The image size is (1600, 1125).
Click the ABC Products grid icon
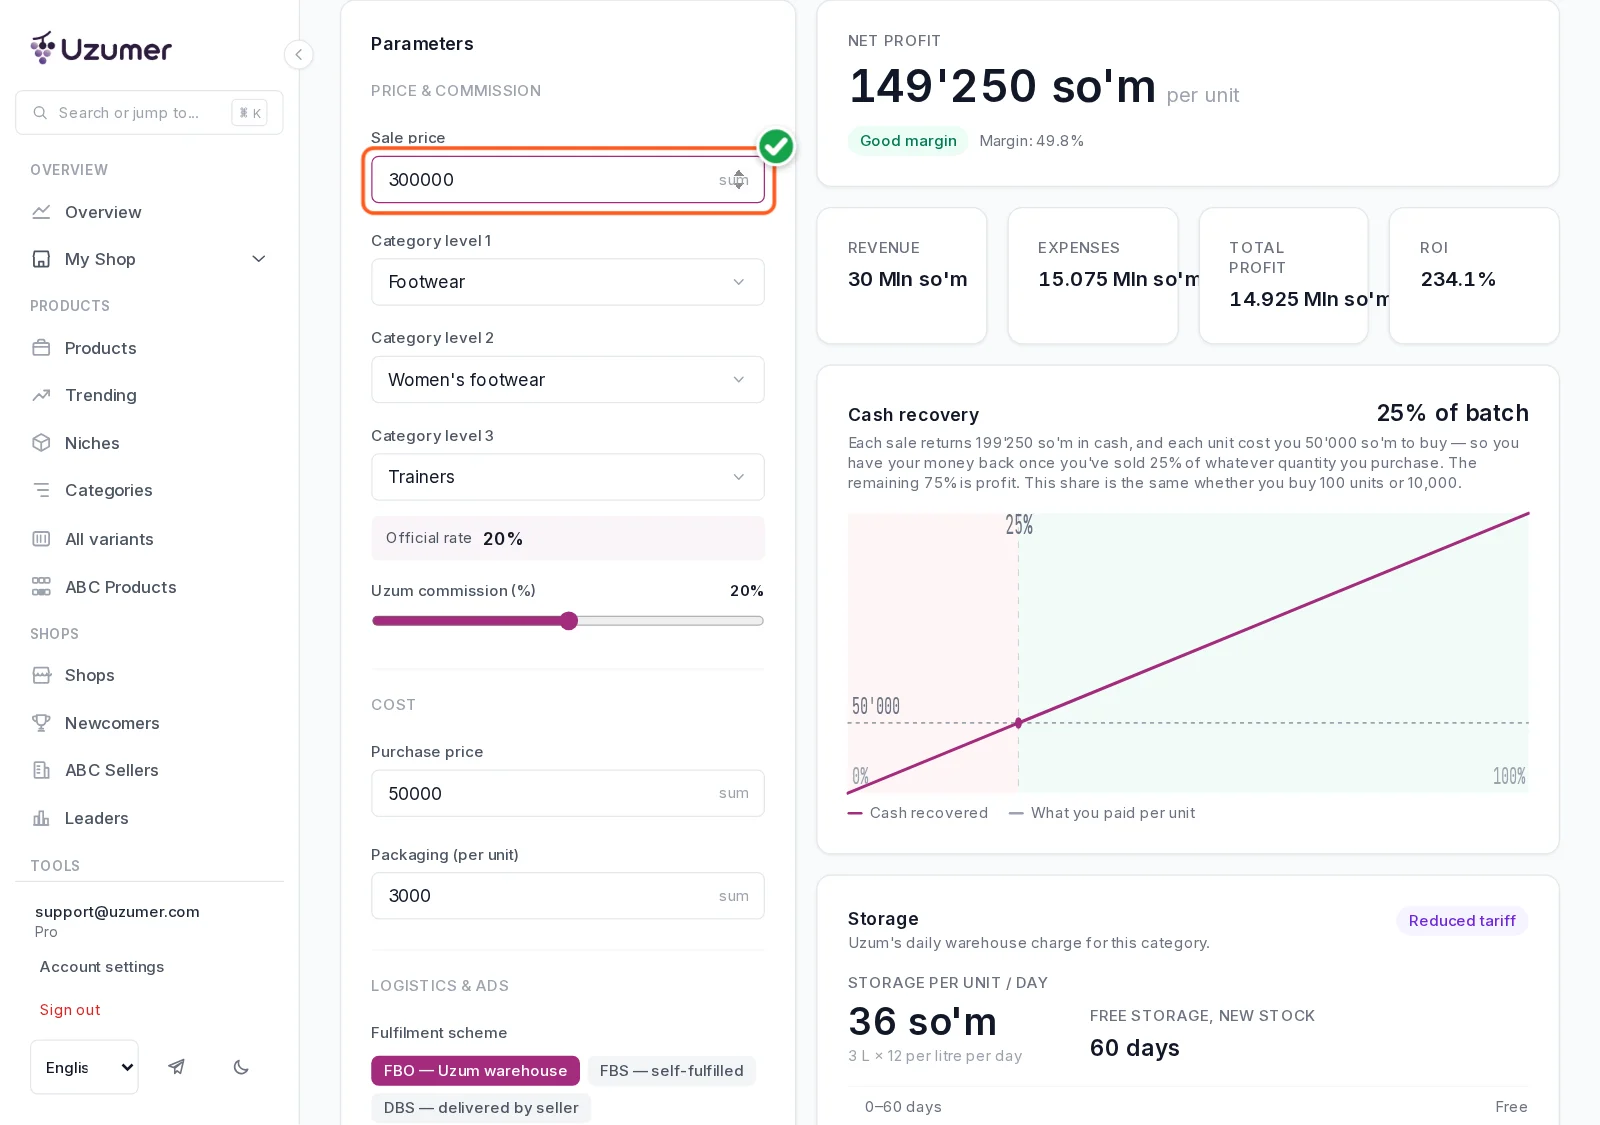click(x=41, y=587)
